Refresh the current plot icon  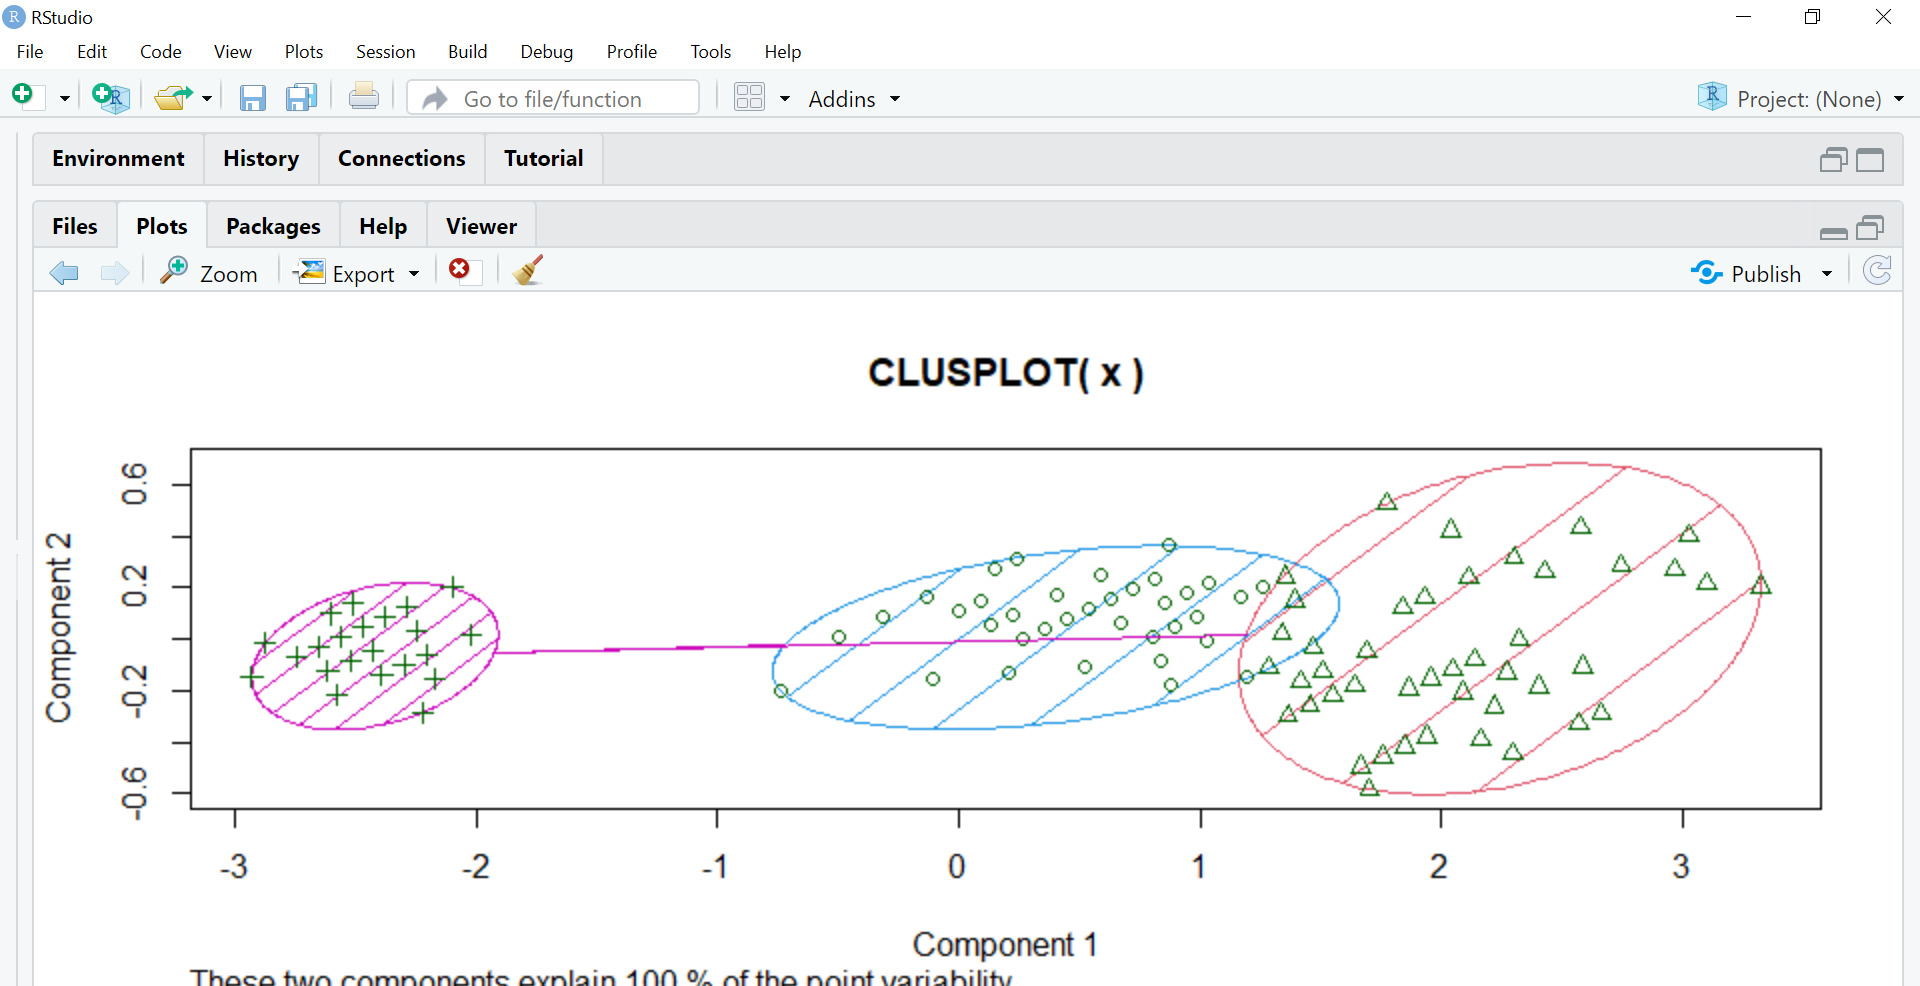(1878, 271)
